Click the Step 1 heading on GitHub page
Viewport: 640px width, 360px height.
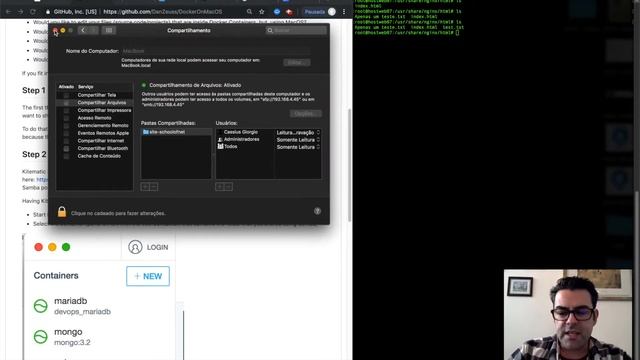(34, 90)
